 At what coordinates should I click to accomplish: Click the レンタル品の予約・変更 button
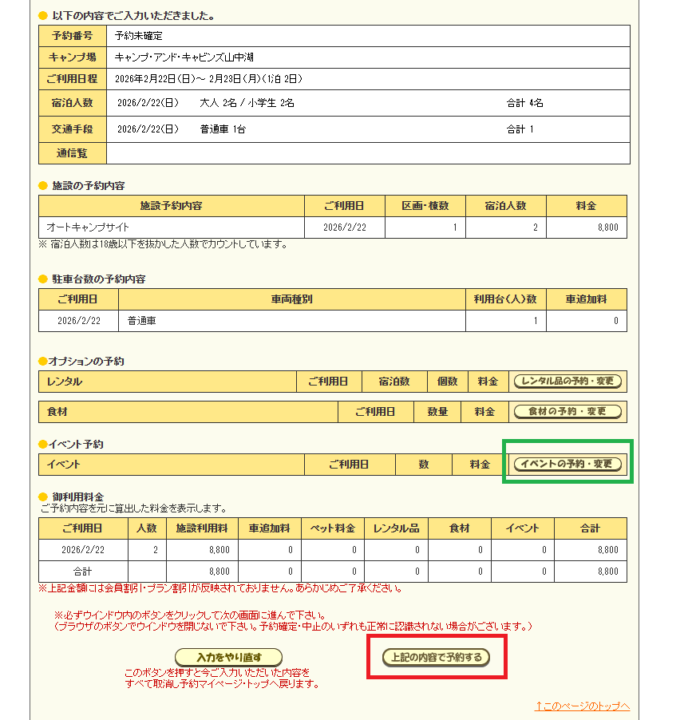point(568,381)
